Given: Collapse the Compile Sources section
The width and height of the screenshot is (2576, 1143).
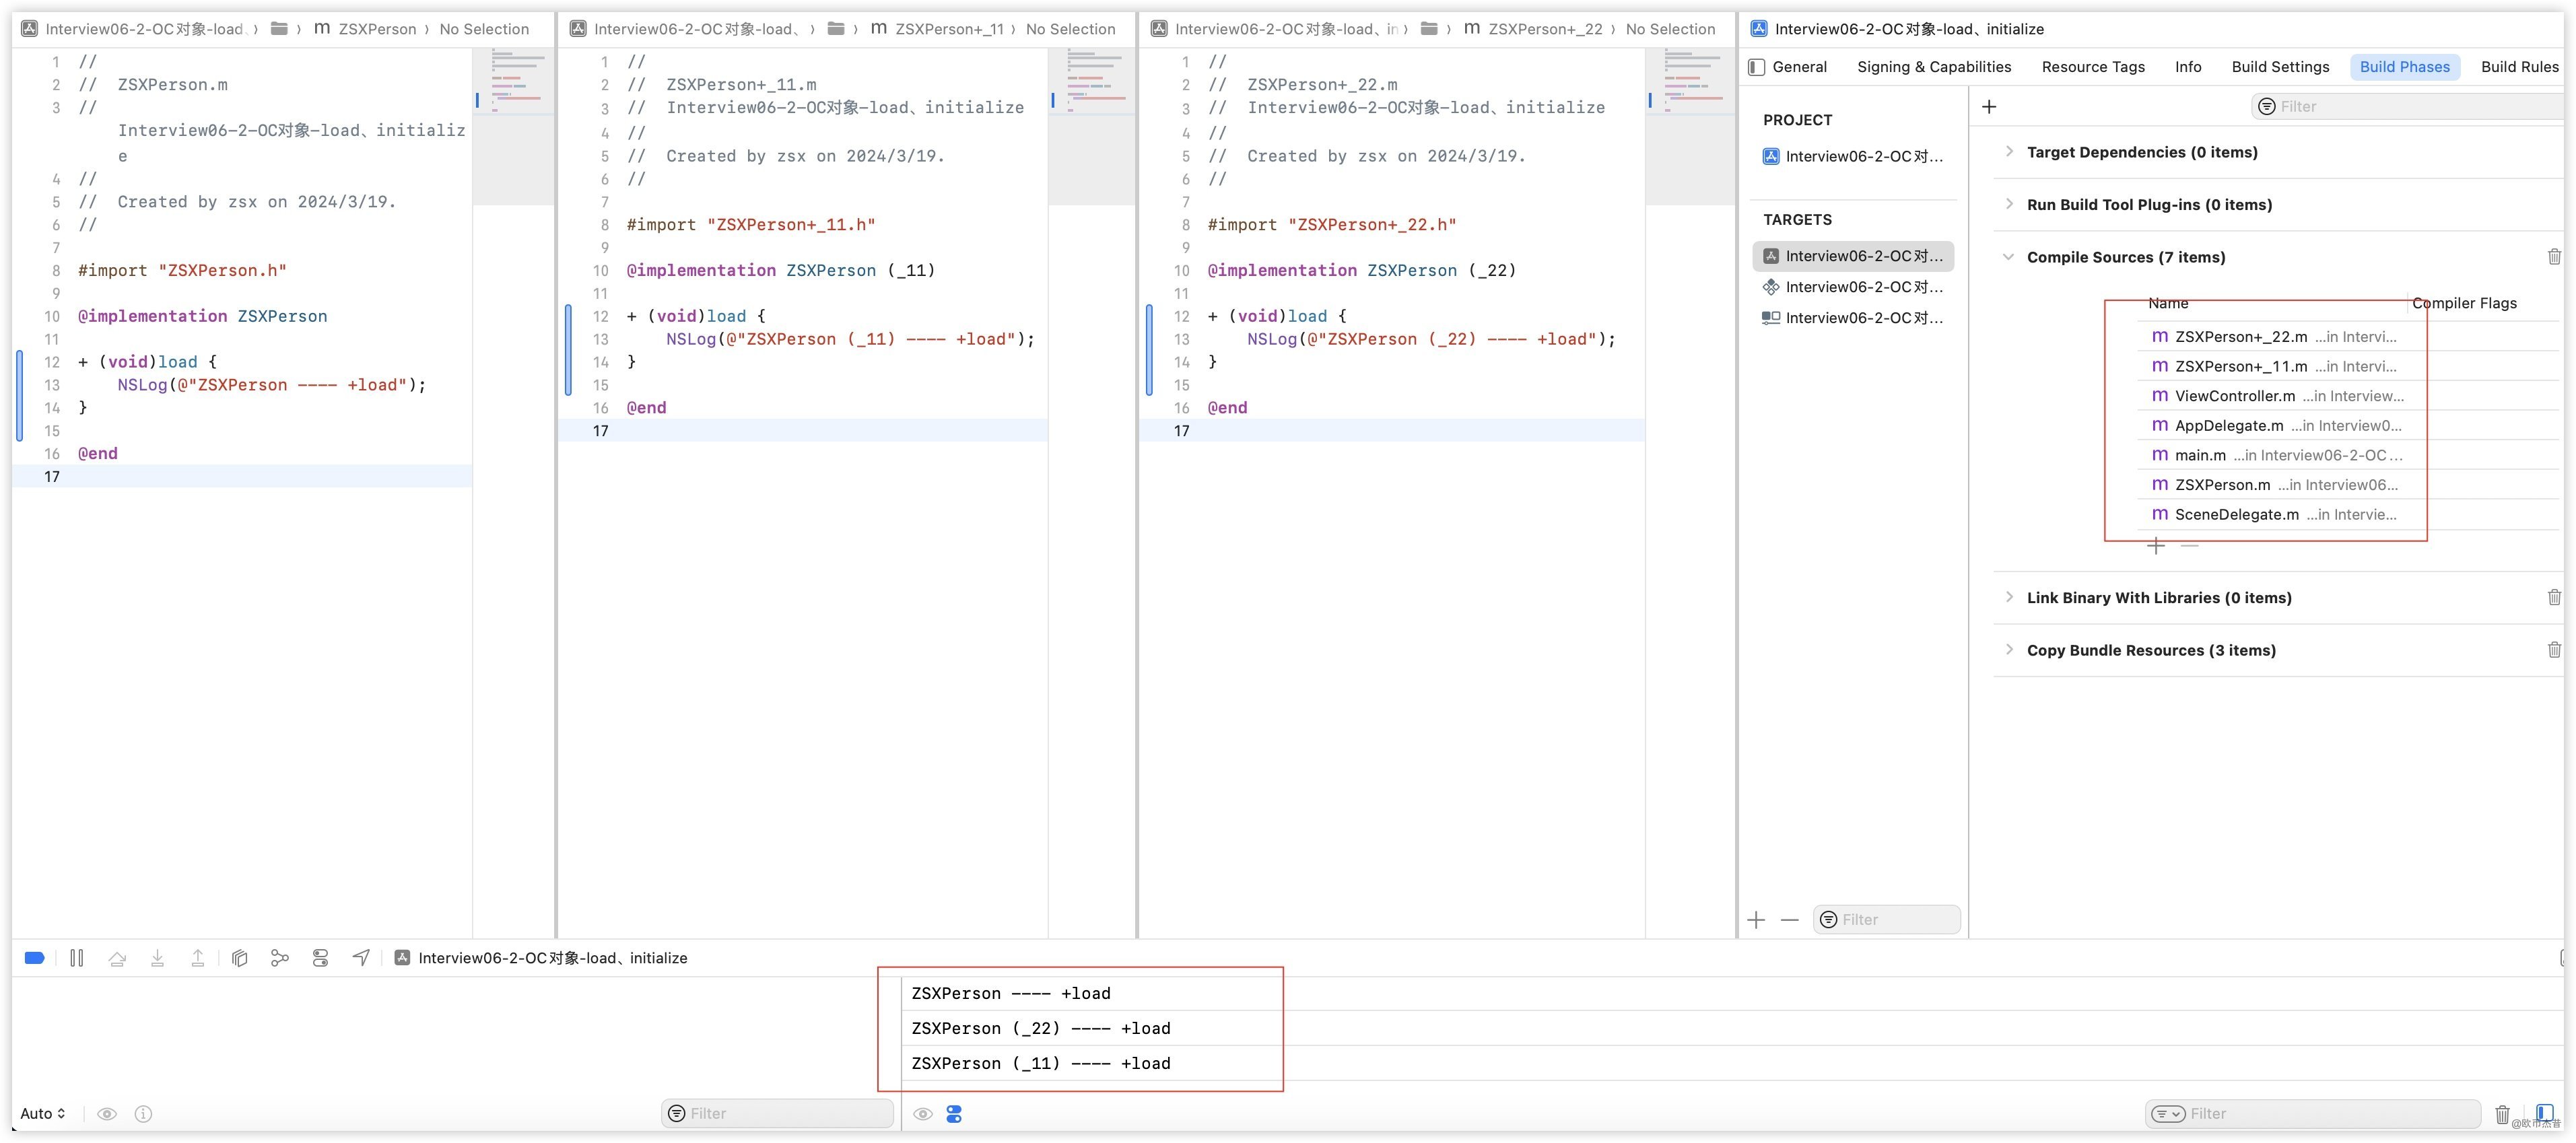Looking at the screenshot, I should click(x=2008, y=257).
